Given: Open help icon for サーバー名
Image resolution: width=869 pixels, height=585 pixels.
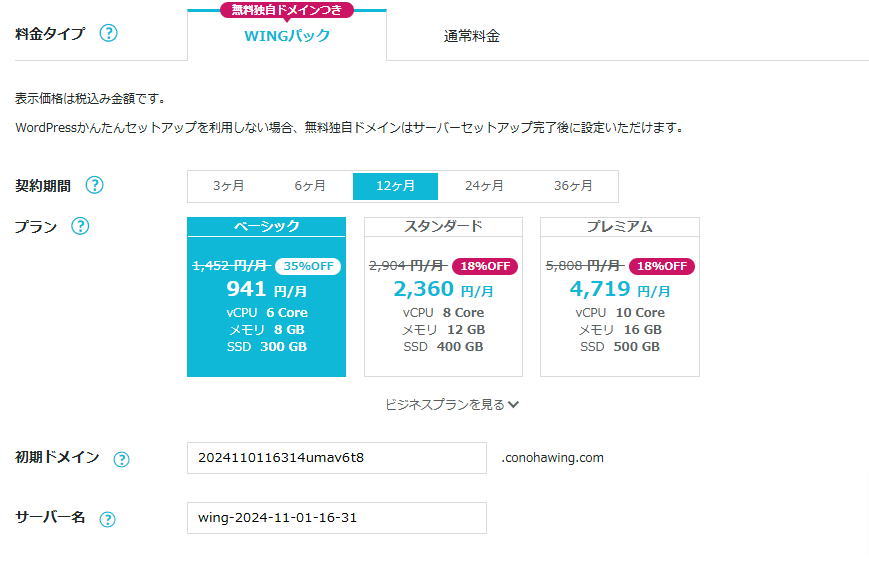Looking at the screenshot, I should [x=107, y=519].
